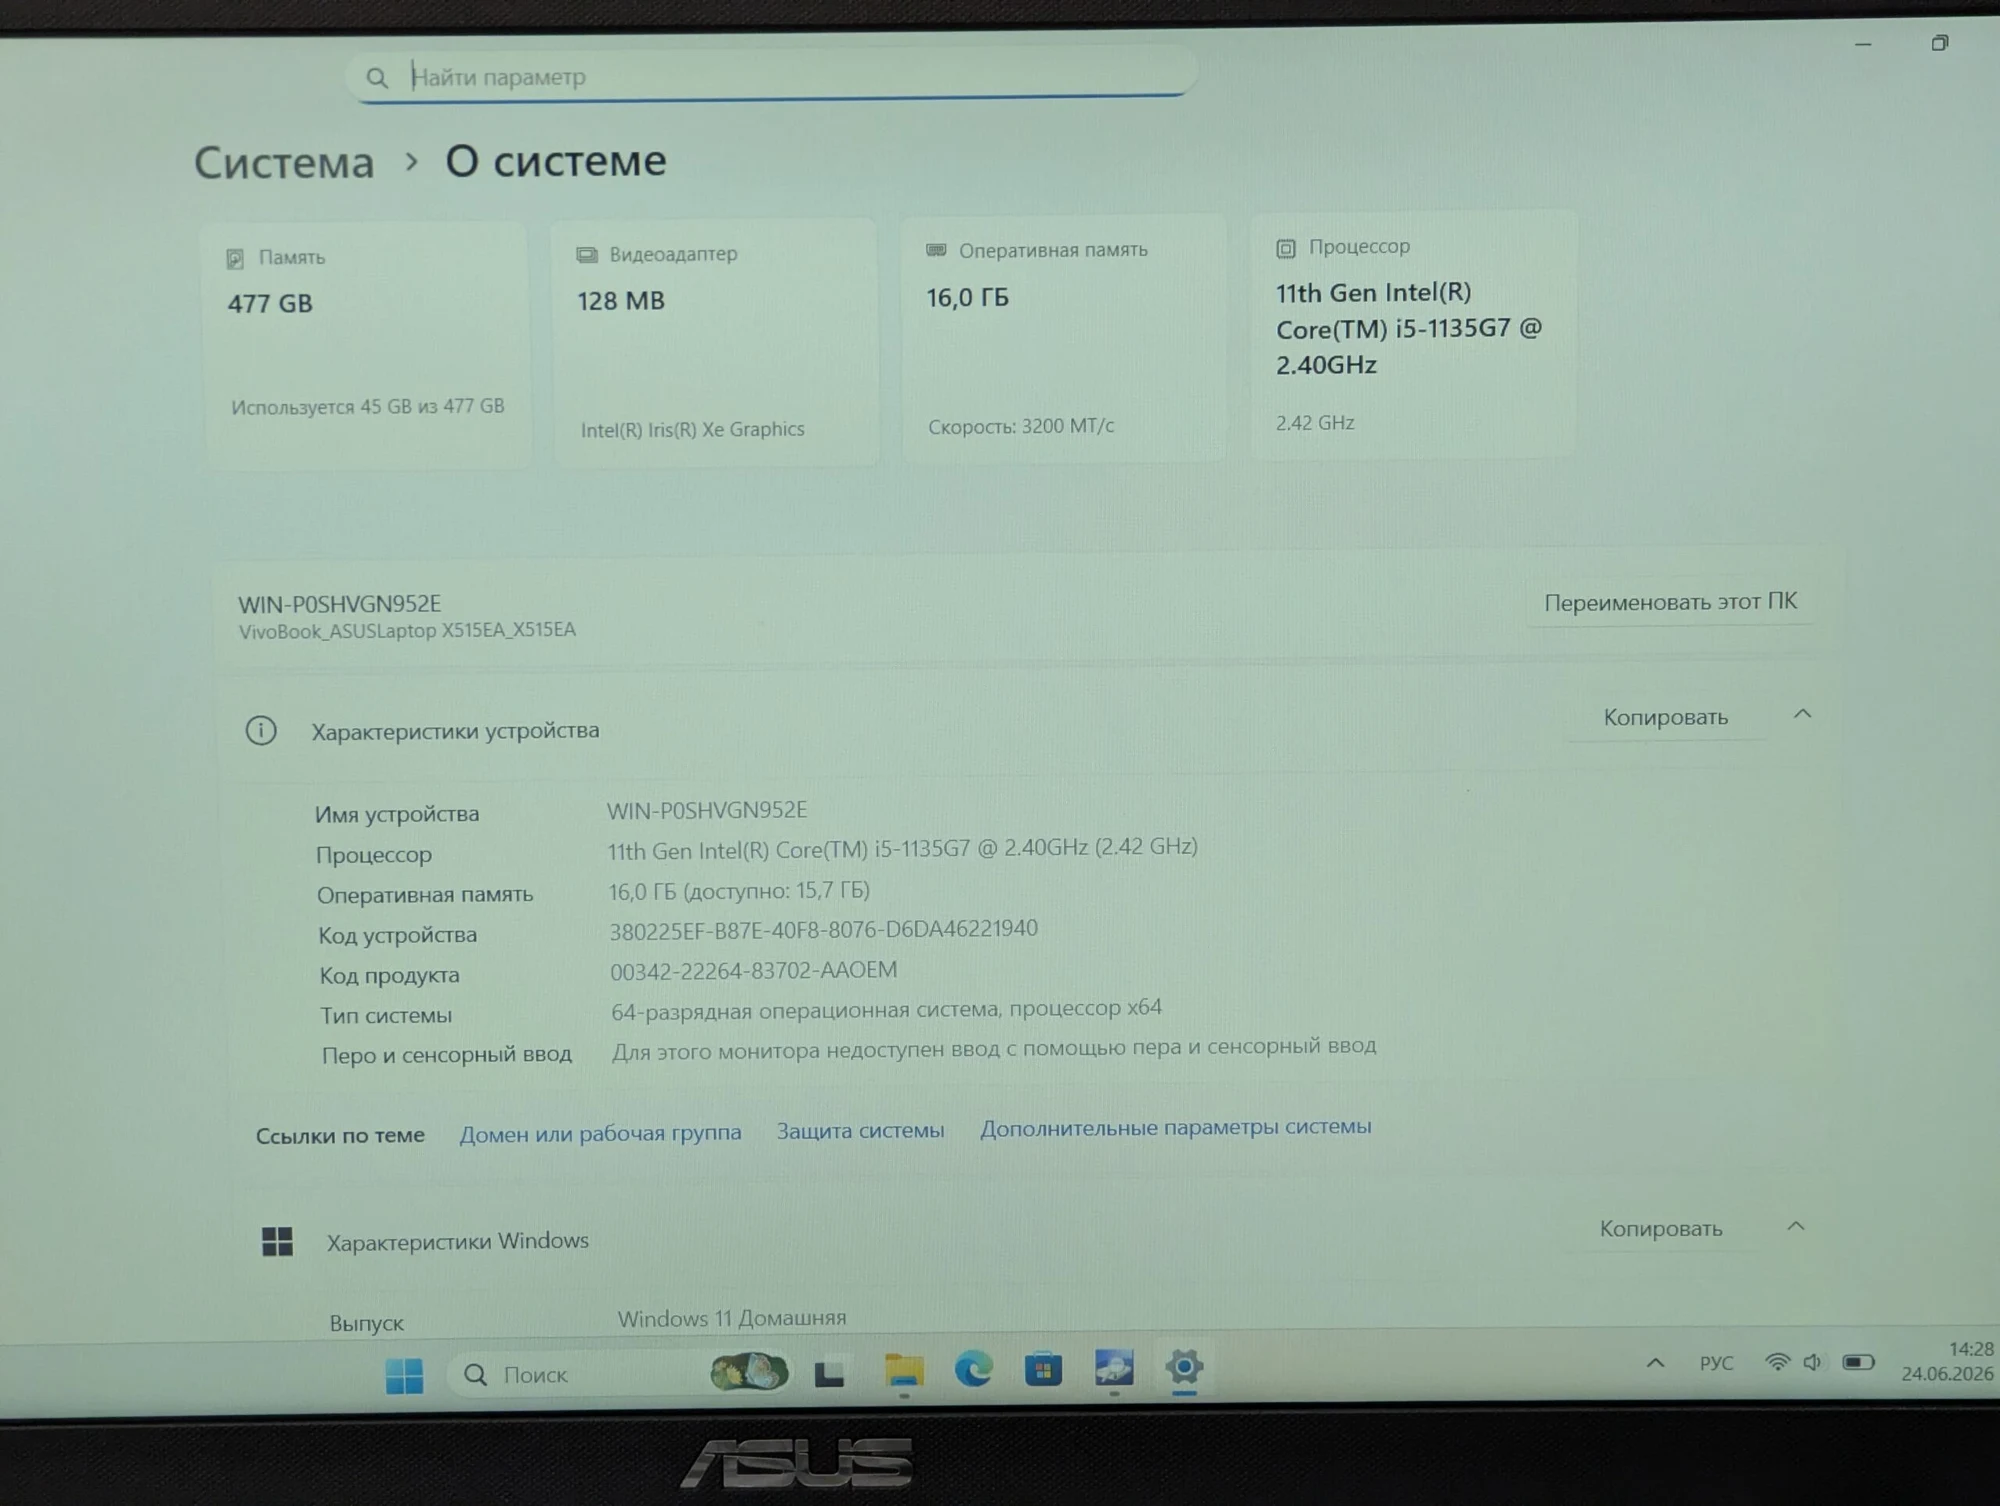The image size is (2000, 1506).
Task: Open the Microsoft Store taskbar icon
Action: tap(1043, 1368)
